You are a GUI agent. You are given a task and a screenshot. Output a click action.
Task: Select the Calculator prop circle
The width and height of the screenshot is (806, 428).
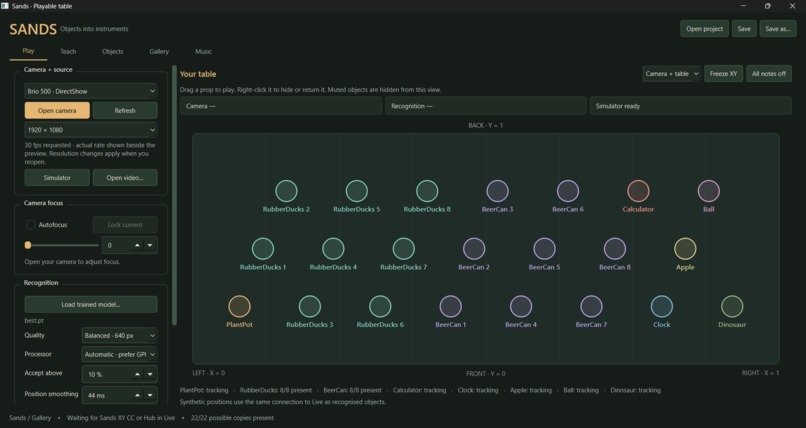(638, 191)
